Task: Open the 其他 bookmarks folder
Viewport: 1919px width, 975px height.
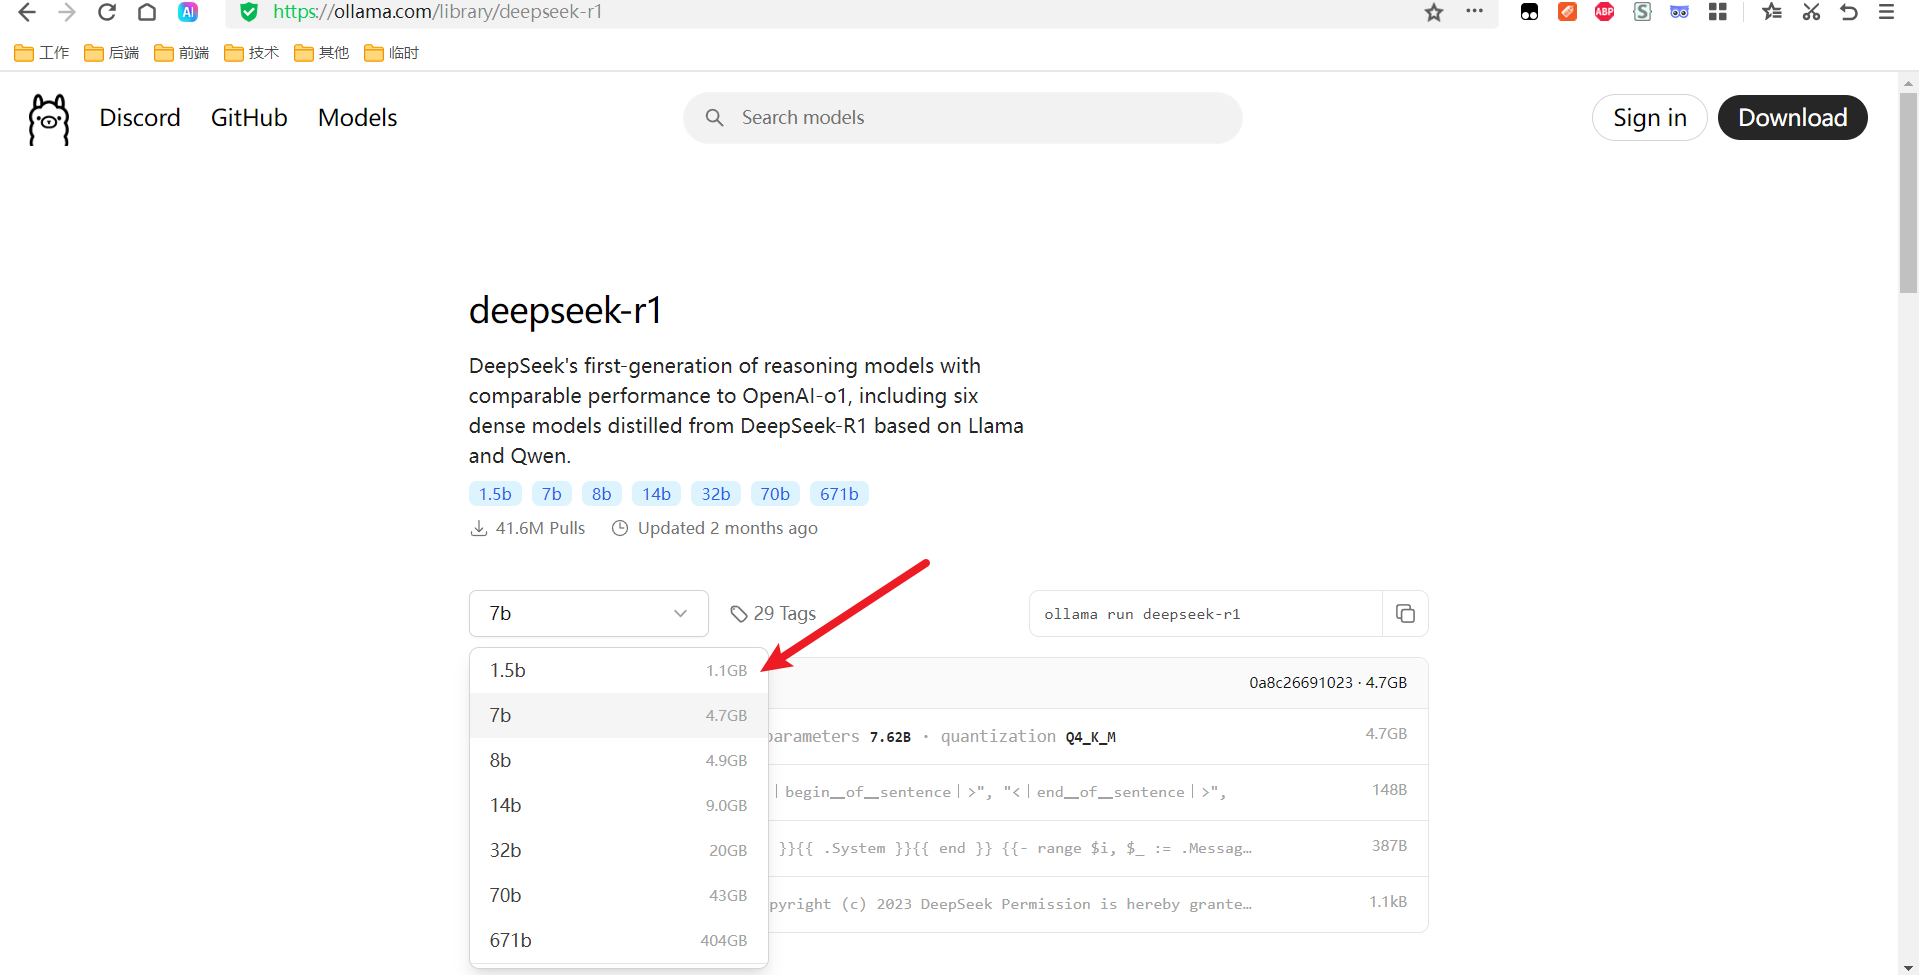Action: 322,53
